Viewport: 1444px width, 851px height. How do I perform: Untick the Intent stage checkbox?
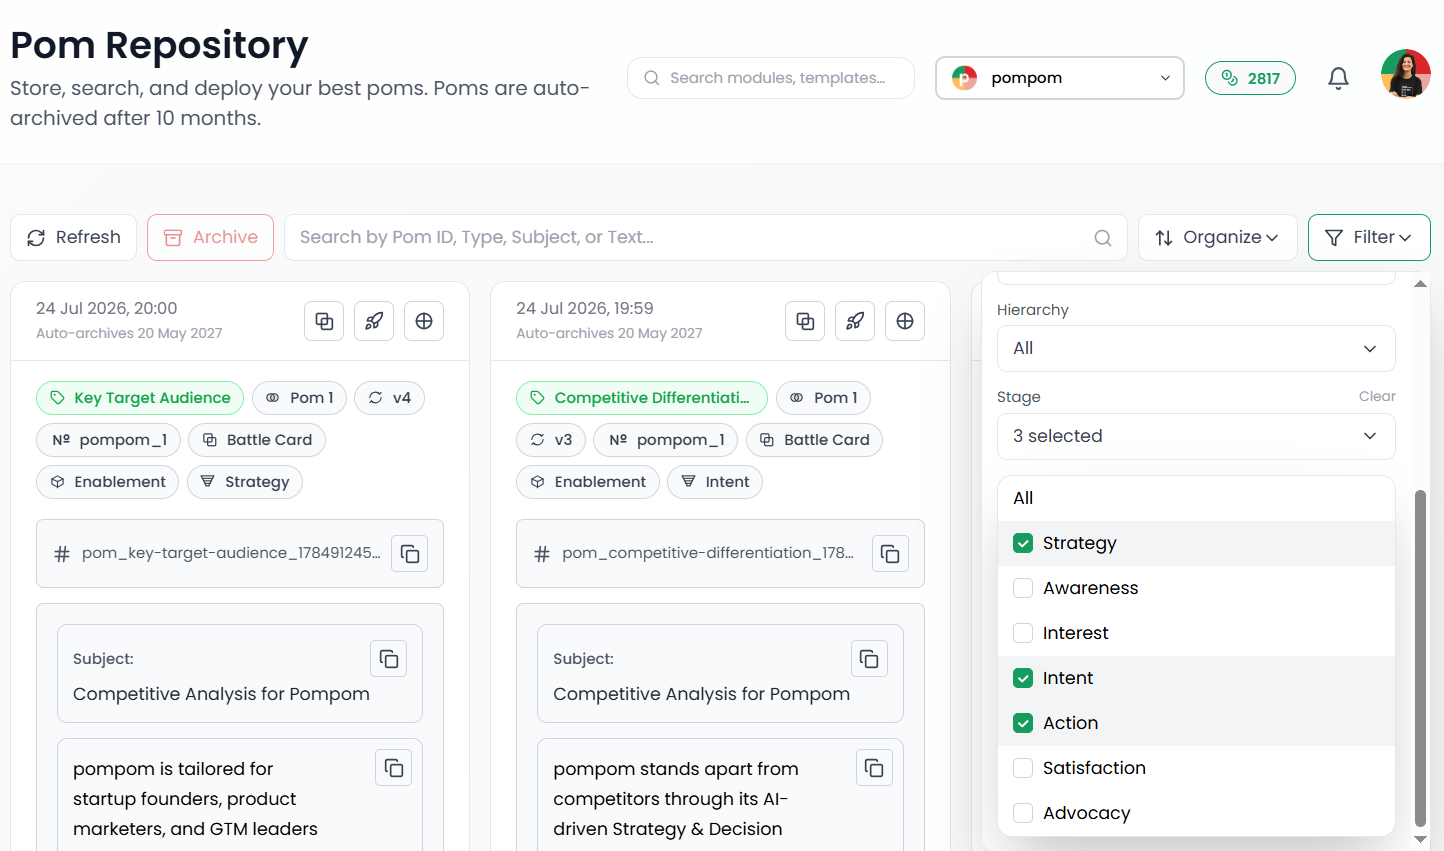tap(1023, 678)
